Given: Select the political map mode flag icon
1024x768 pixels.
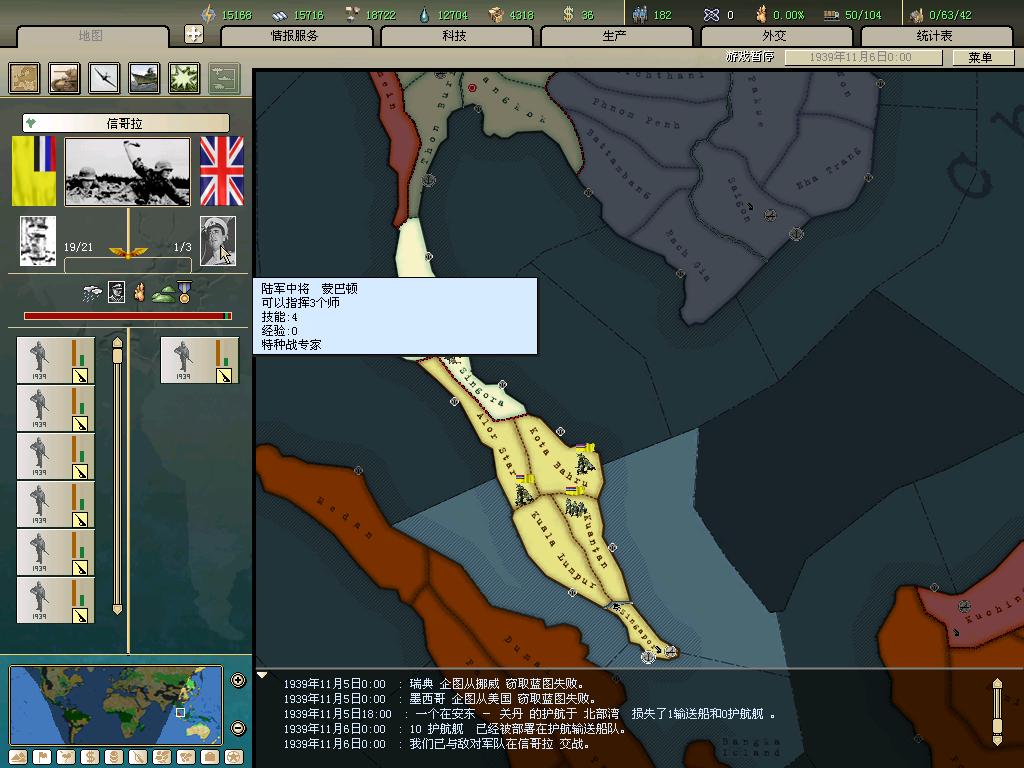Looking at the screenshot, I should coord(42,757).
